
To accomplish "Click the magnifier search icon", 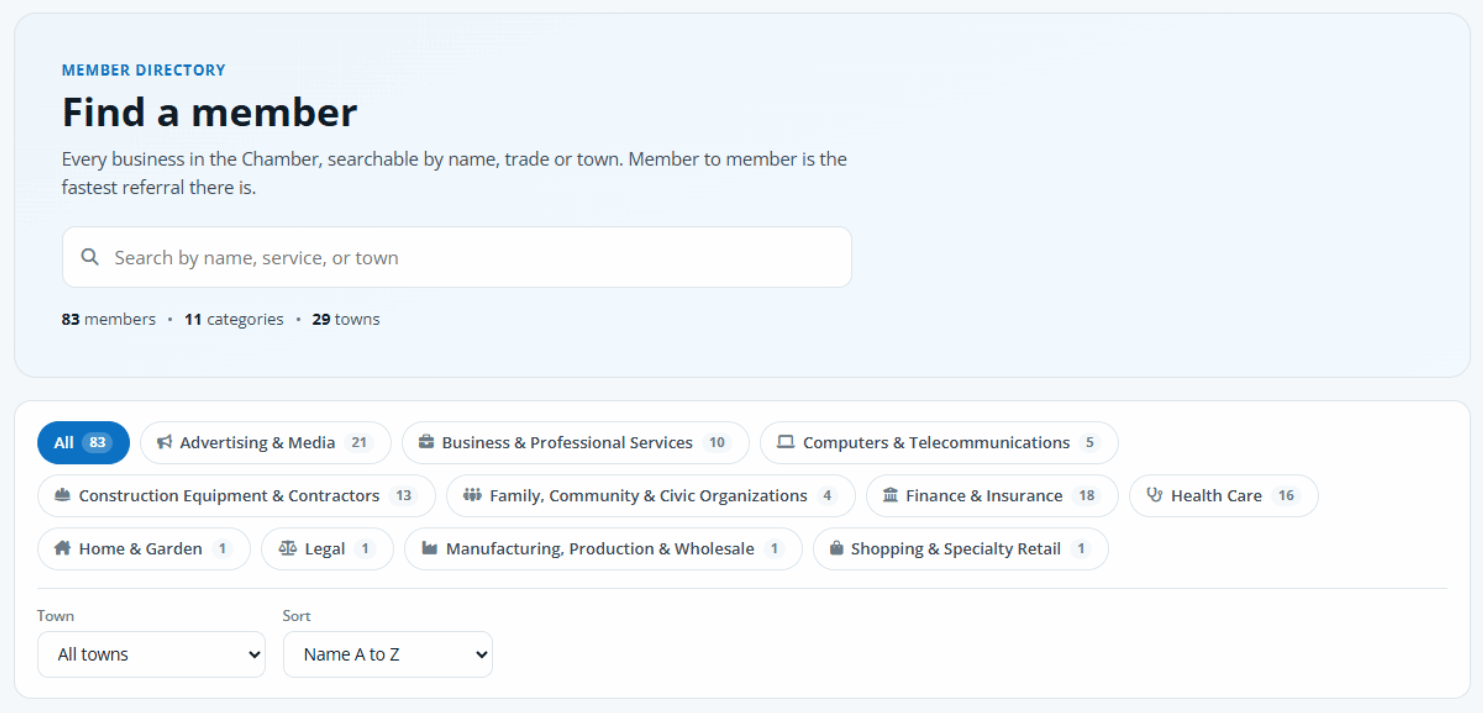I will tap(90, 257).
